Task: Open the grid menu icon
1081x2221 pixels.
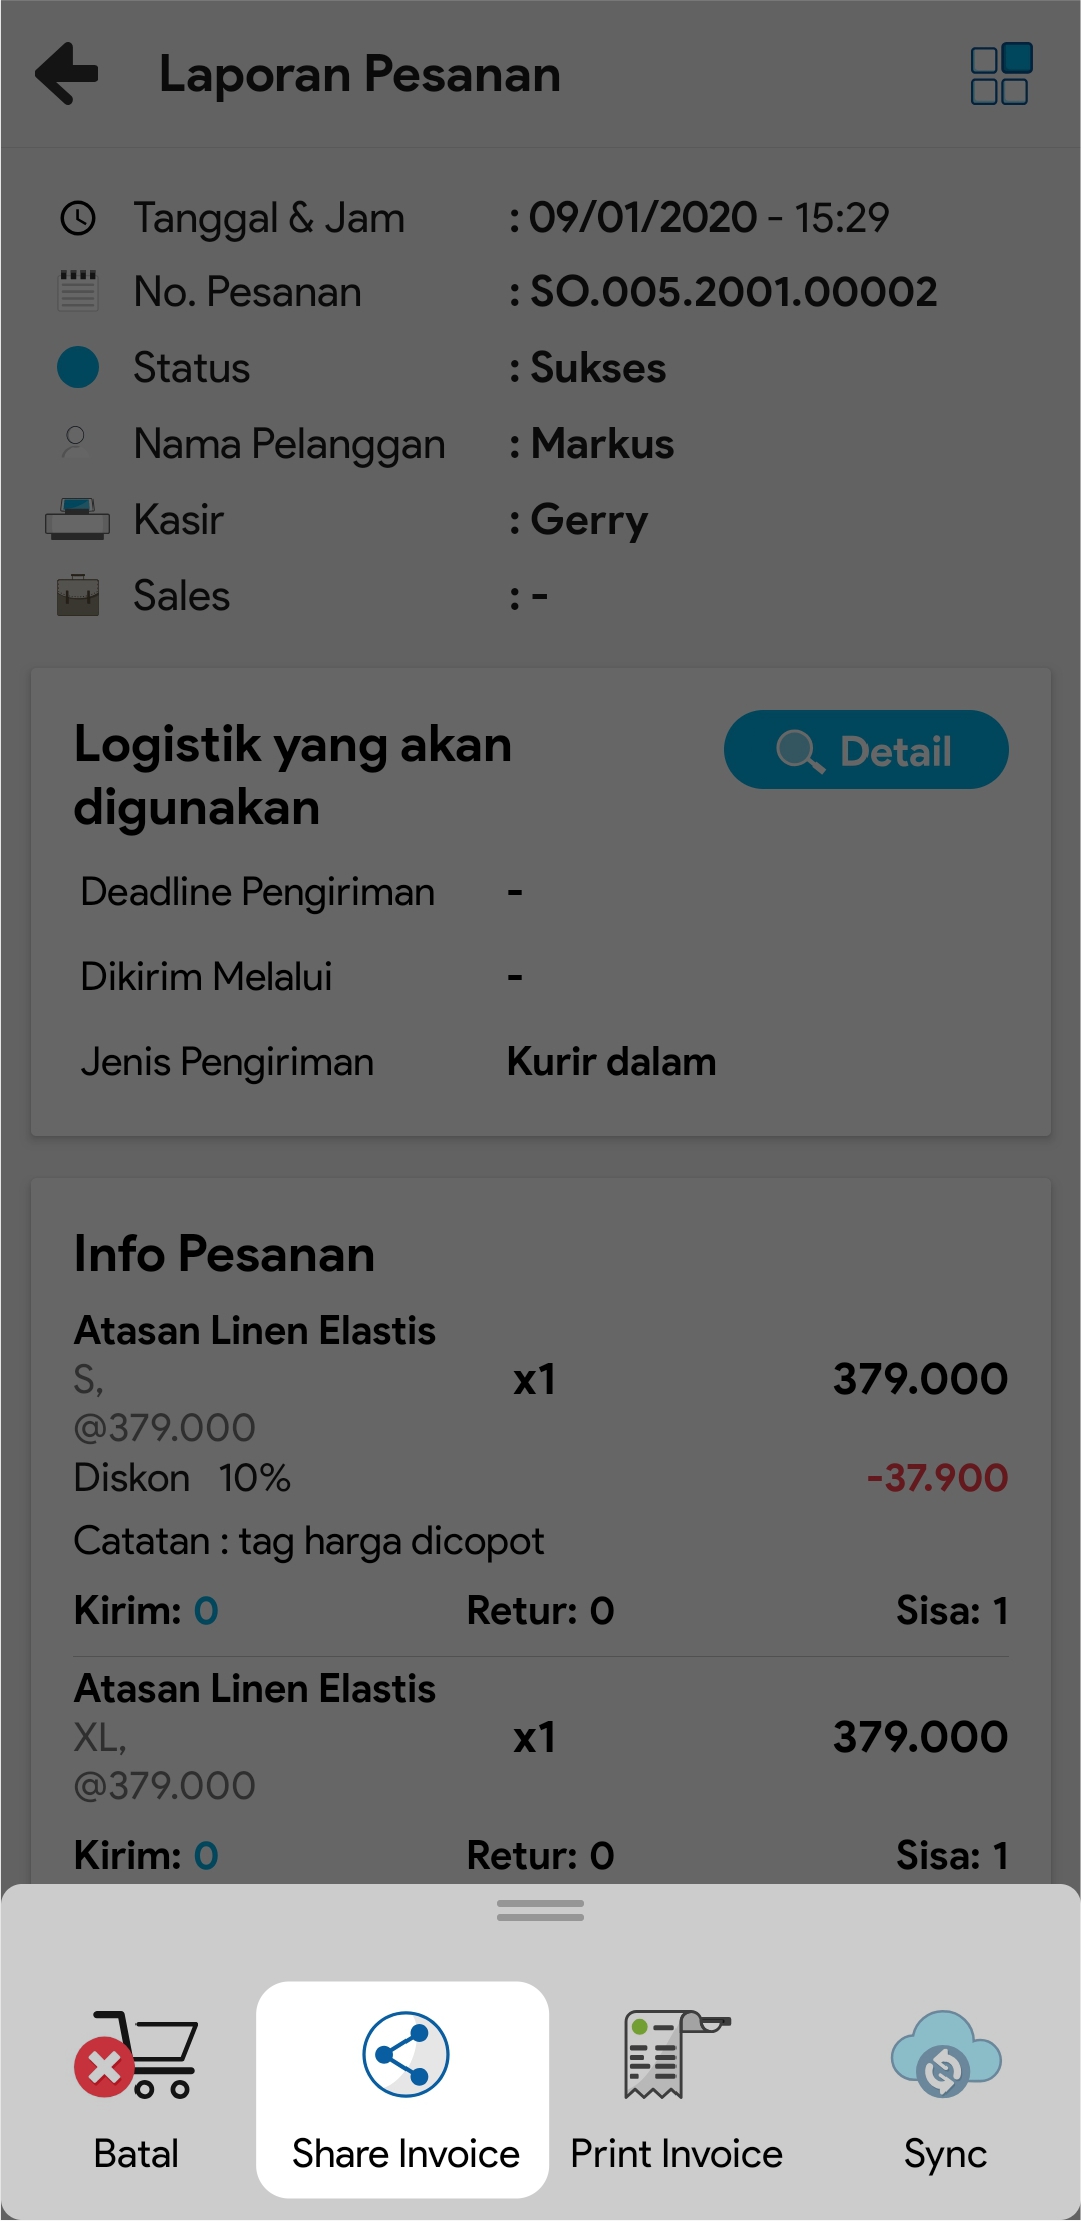Action: (999, 74)
